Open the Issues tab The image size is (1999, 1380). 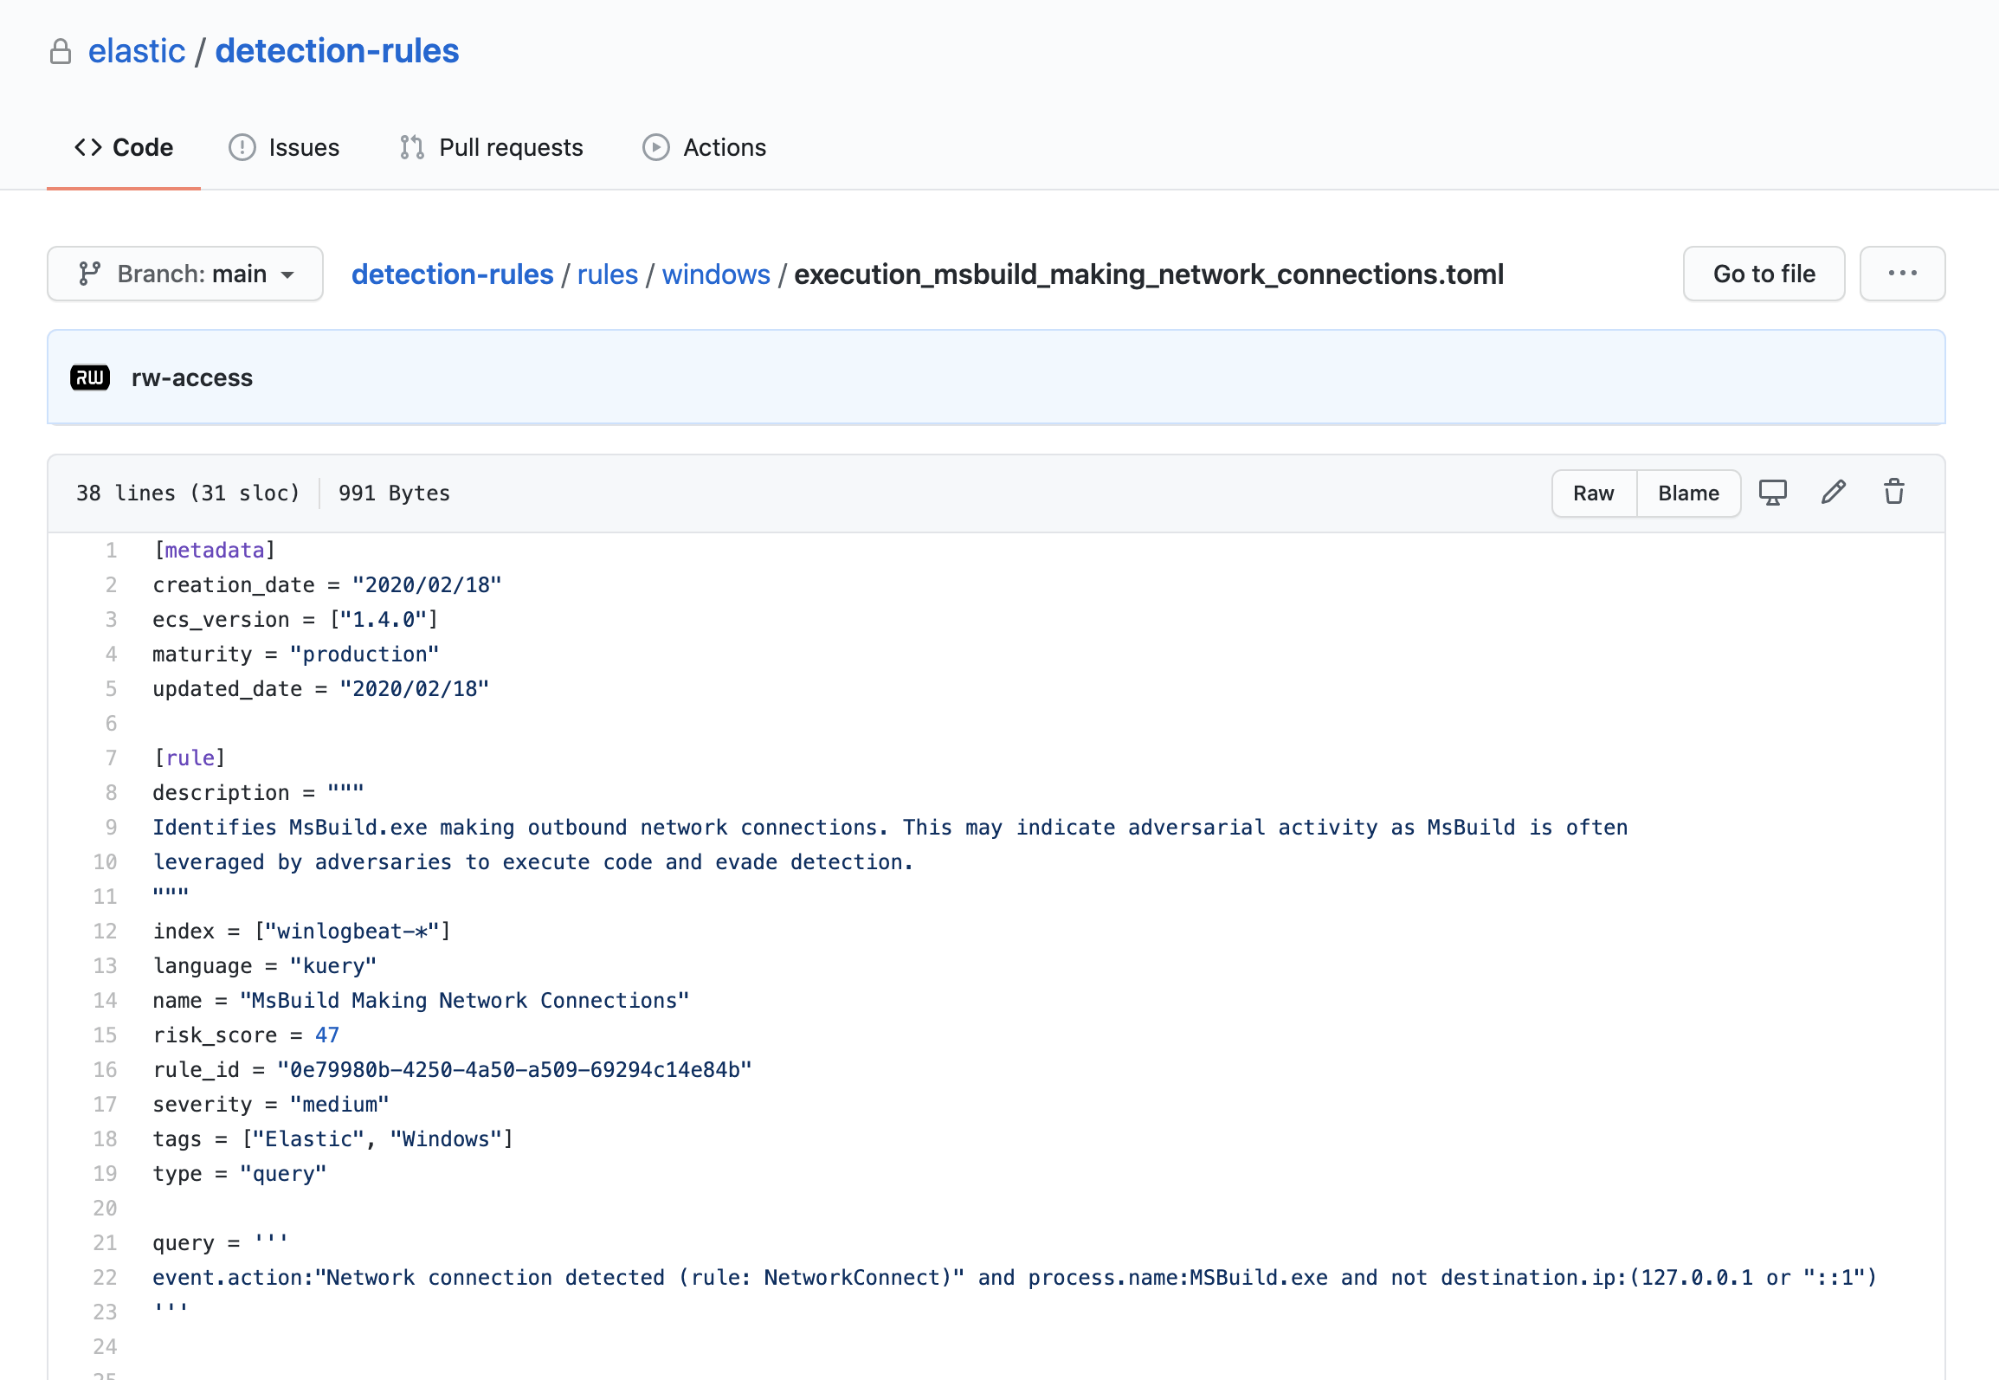tap(303, 148)
